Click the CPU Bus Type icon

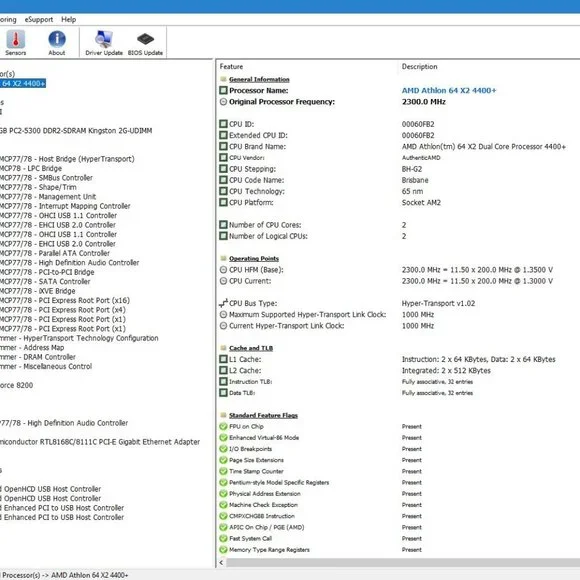pos(223,303)
